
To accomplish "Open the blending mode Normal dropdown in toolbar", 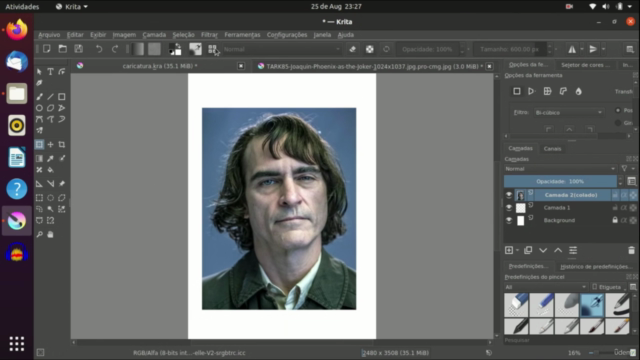I will coord(281,49).
